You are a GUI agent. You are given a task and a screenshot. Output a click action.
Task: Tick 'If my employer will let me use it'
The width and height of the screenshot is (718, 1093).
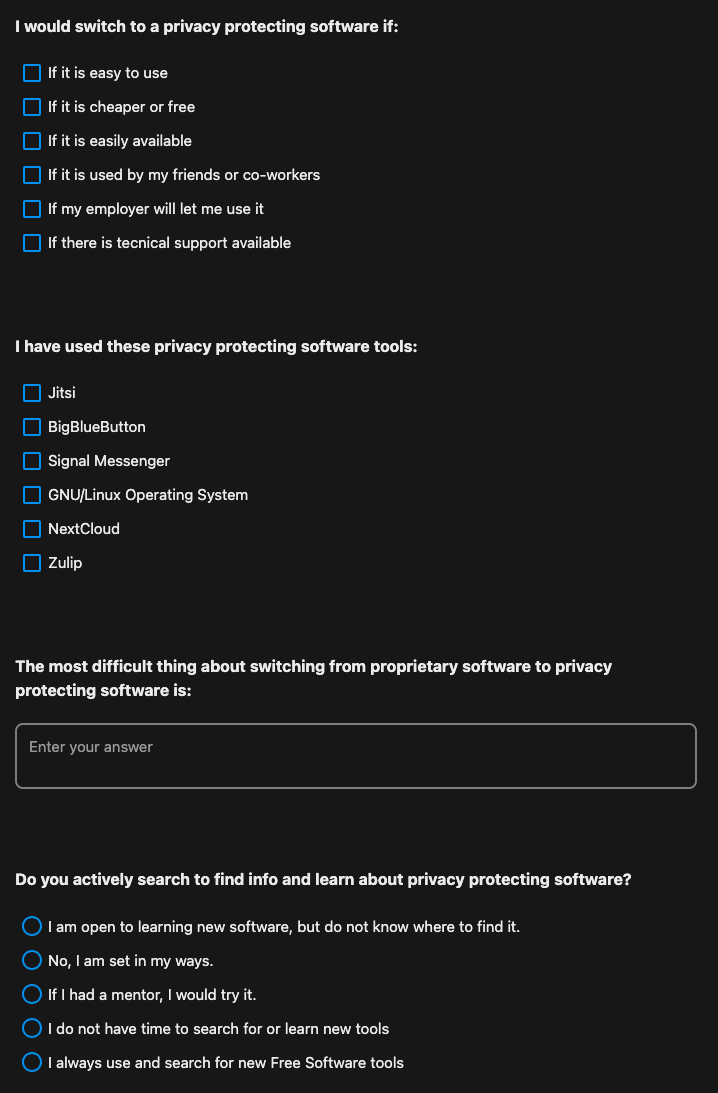pyautogui.click(x=32, y=209)
